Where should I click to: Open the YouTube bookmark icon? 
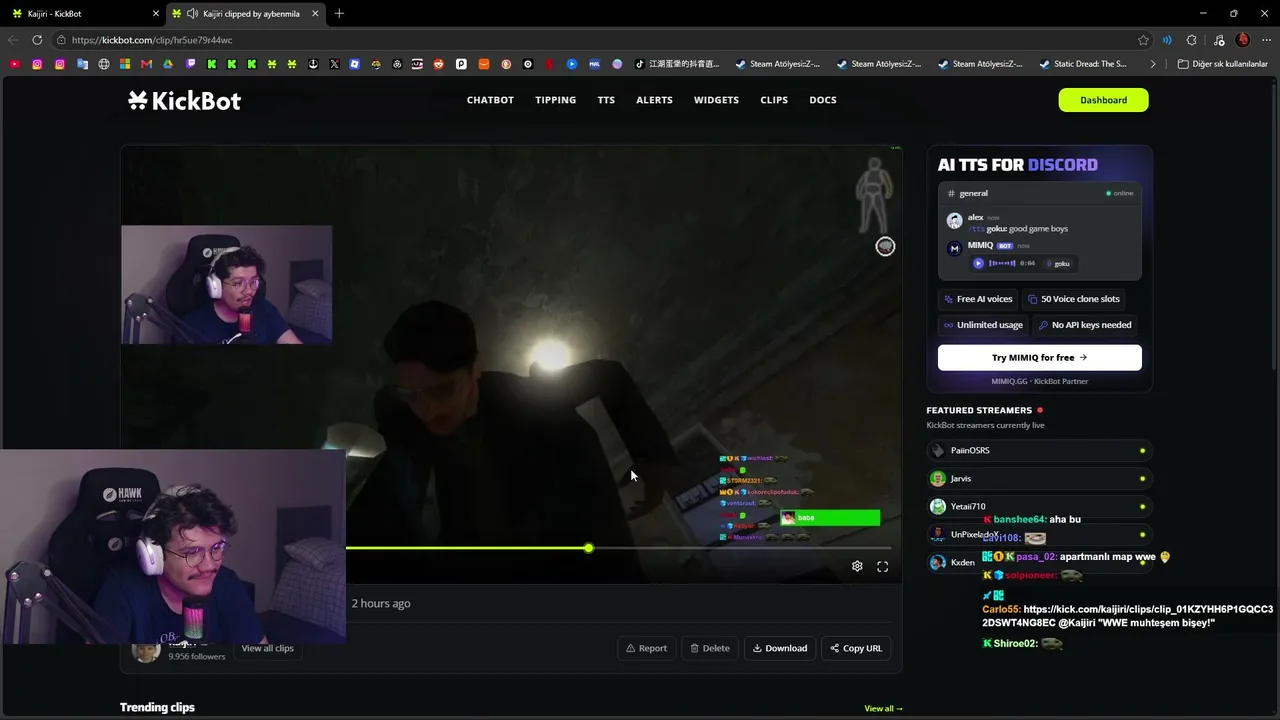(x=14, y=64)
